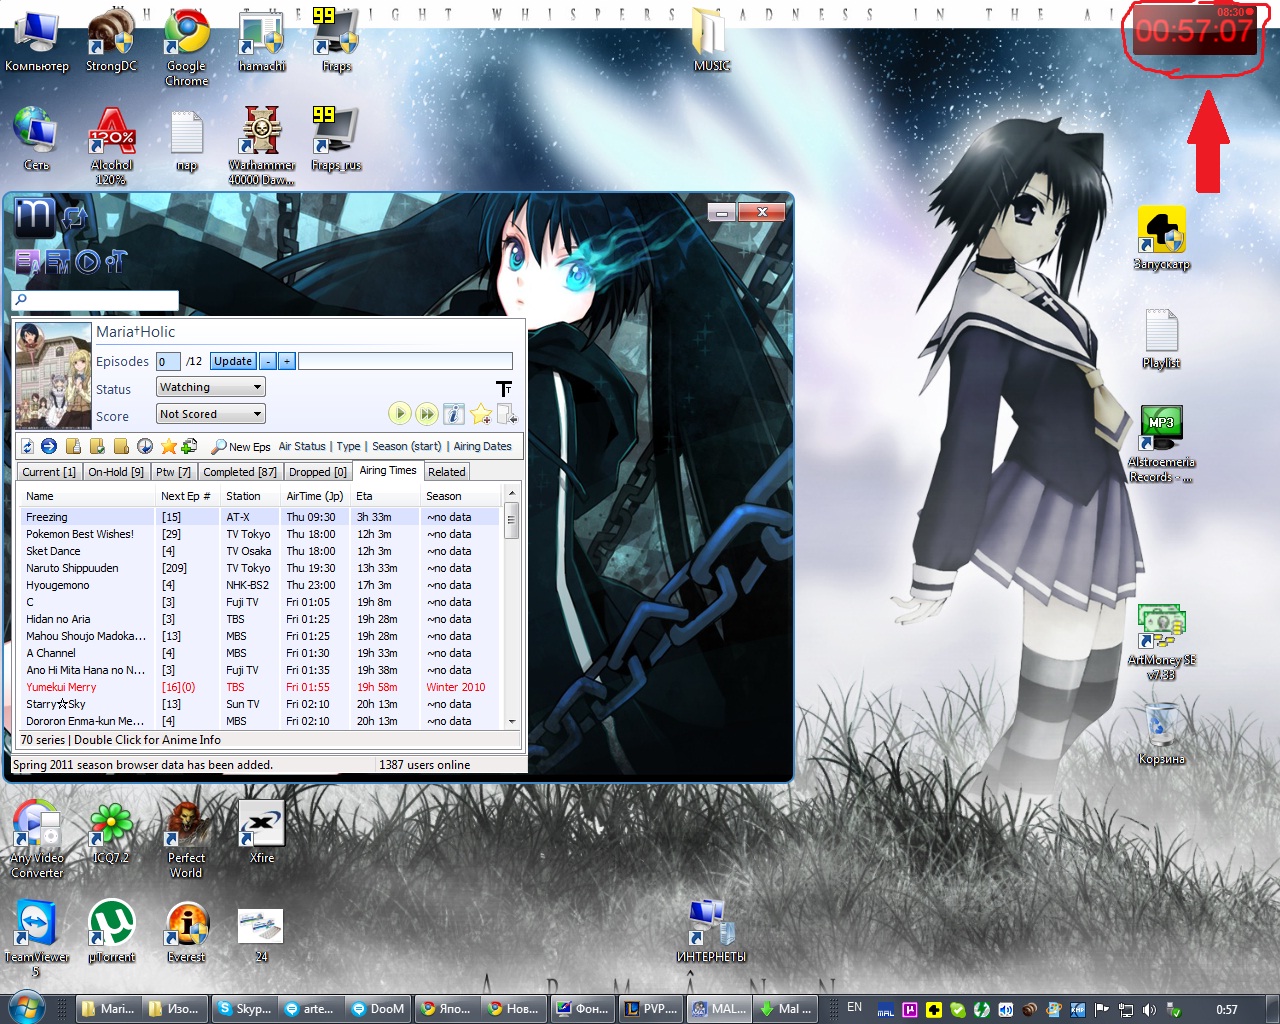1280x1024 pixels.
Task: Decrease episode count with minus button
Action: click(268, 361)
